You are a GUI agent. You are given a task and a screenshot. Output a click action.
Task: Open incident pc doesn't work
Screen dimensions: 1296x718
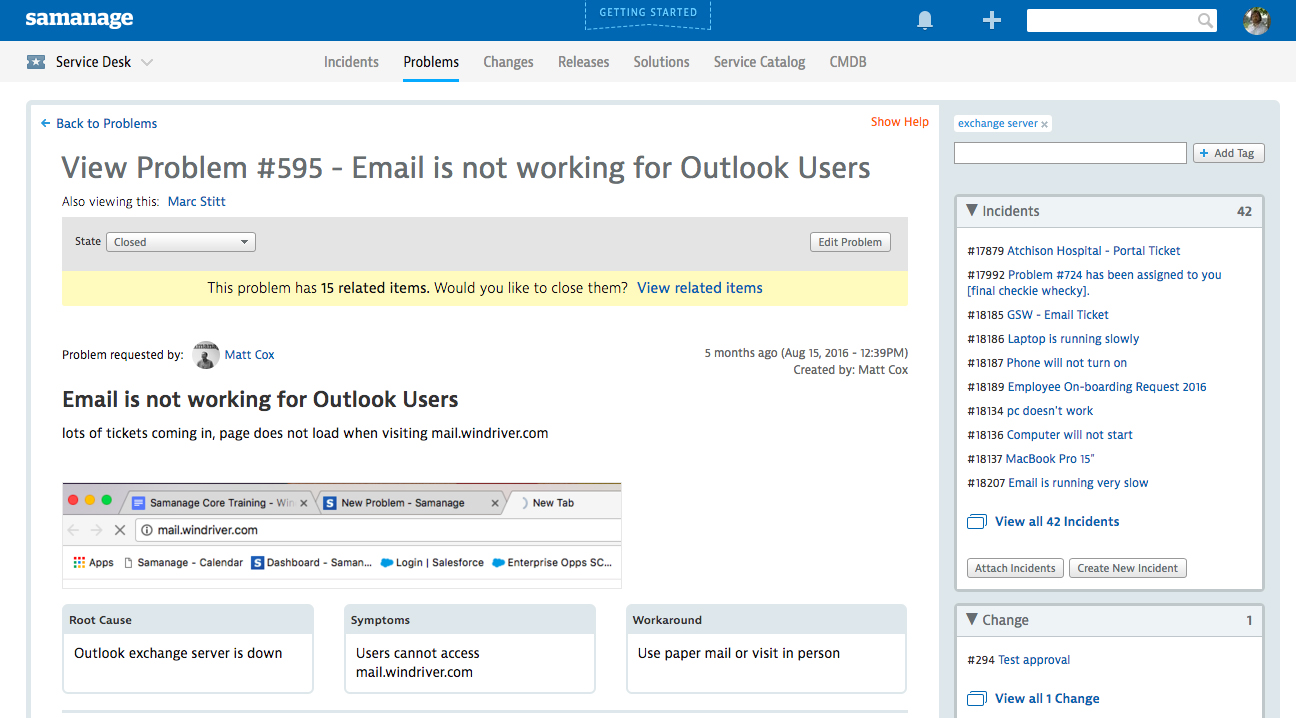click(x=1050, y=411)
